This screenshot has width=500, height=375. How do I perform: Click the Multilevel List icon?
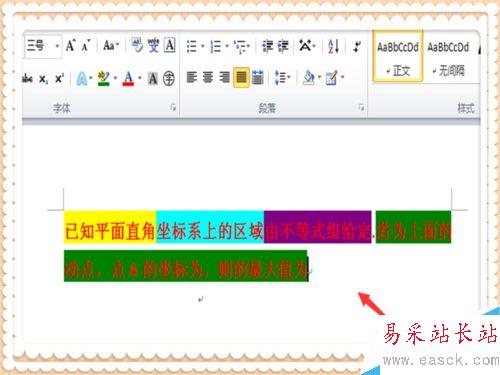242,46
